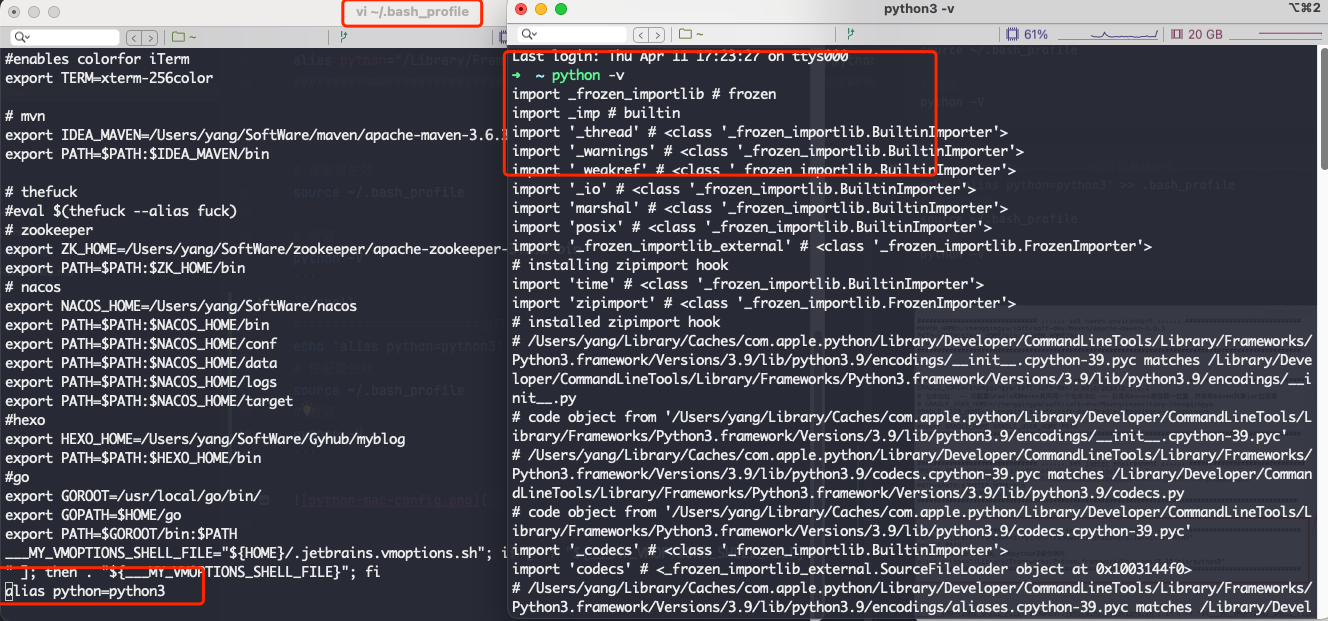Click git branch icon in python3 window toolbar
1328x621 pixels.
coord(852,35)
